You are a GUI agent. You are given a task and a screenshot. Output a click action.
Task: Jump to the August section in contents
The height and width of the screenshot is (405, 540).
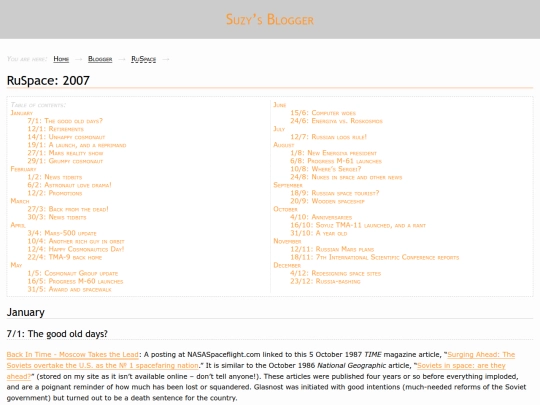(284, 145)
